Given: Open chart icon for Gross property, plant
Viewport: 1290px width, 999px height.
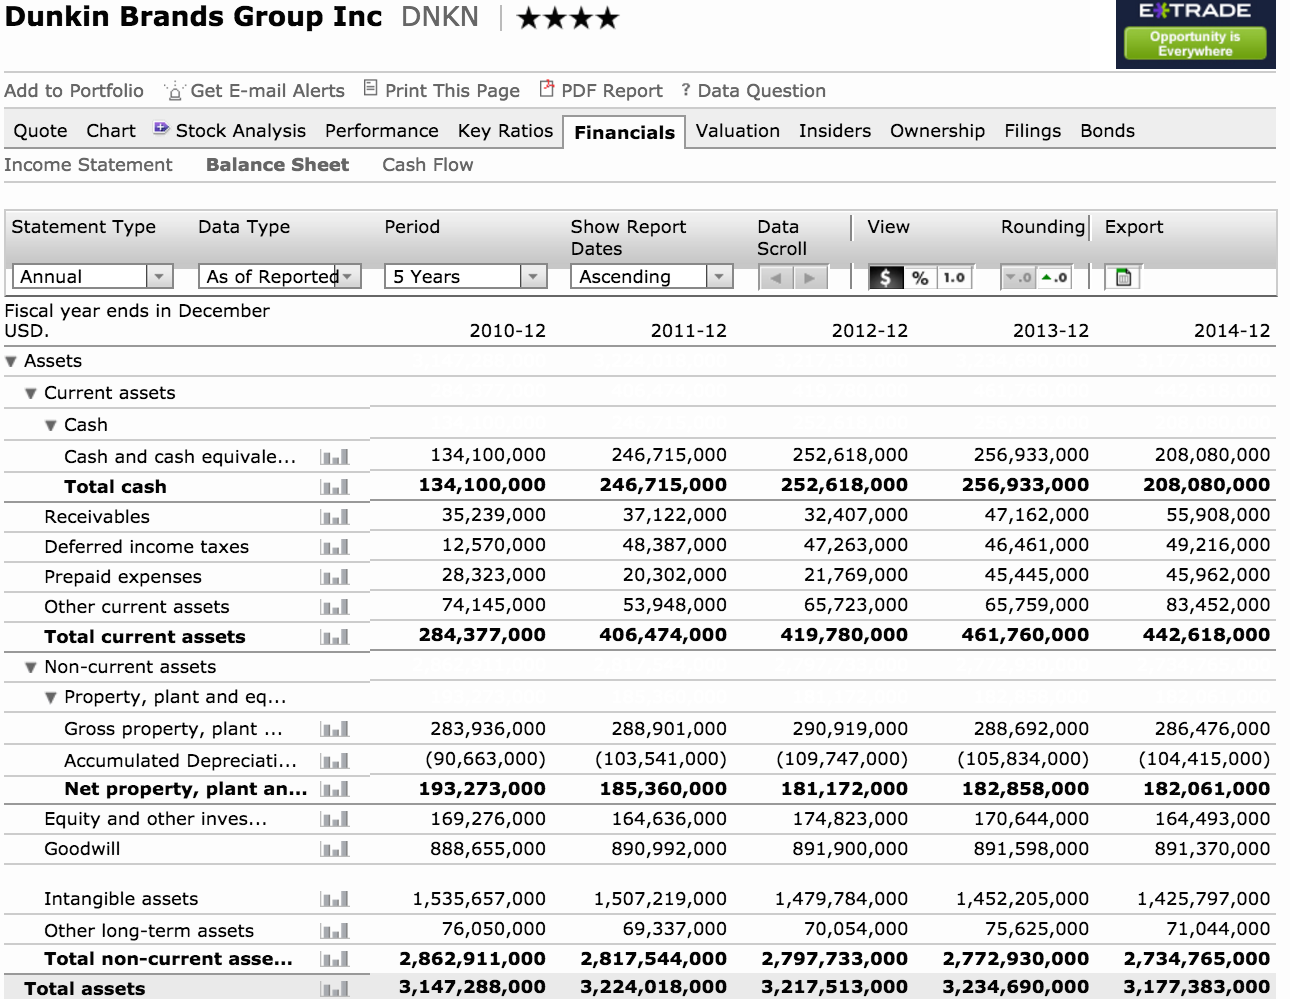Looking at the screenshot, I should tap(335, 729).
